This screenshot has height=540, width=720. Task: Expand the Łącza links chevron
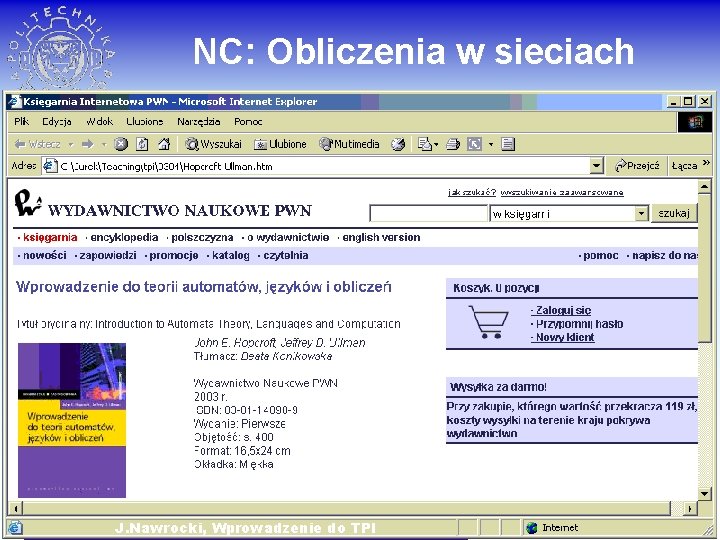coord(706,163)
